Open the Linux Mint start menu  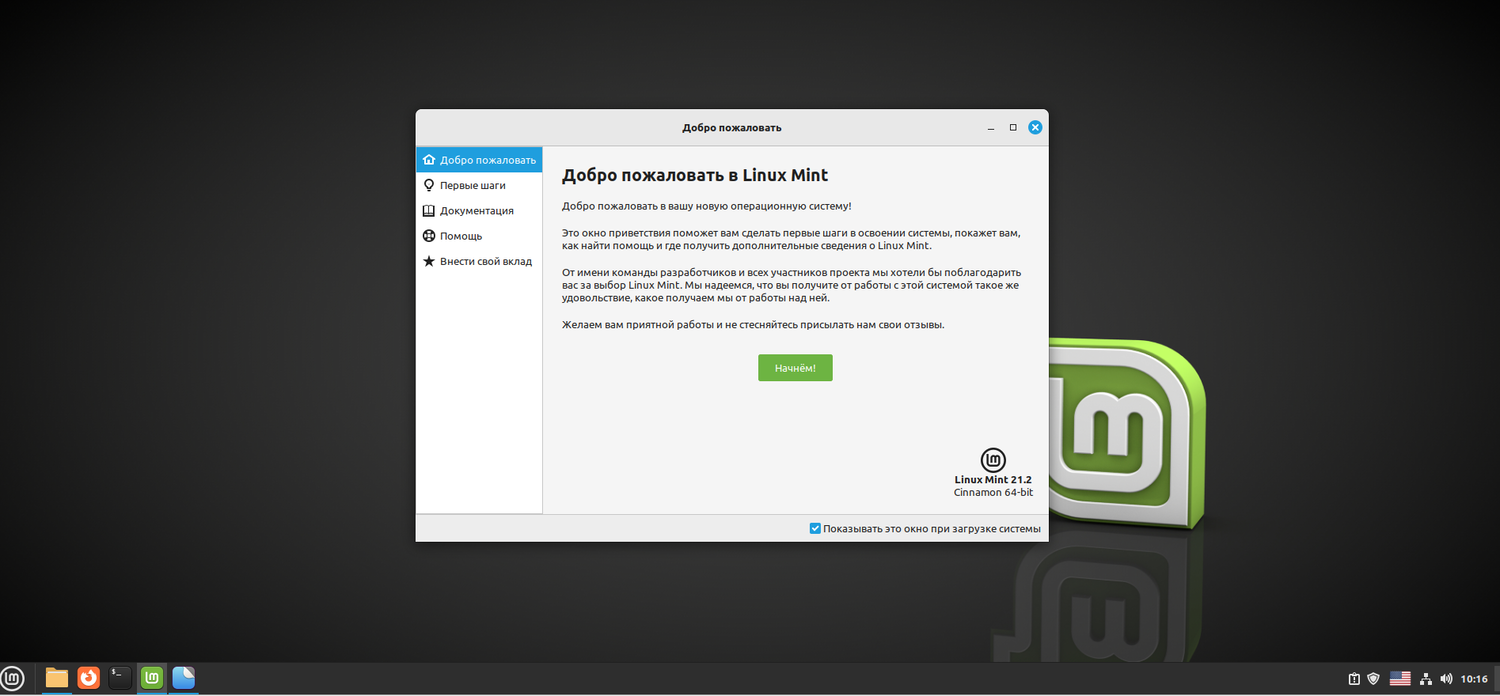[x=14, y=678]
